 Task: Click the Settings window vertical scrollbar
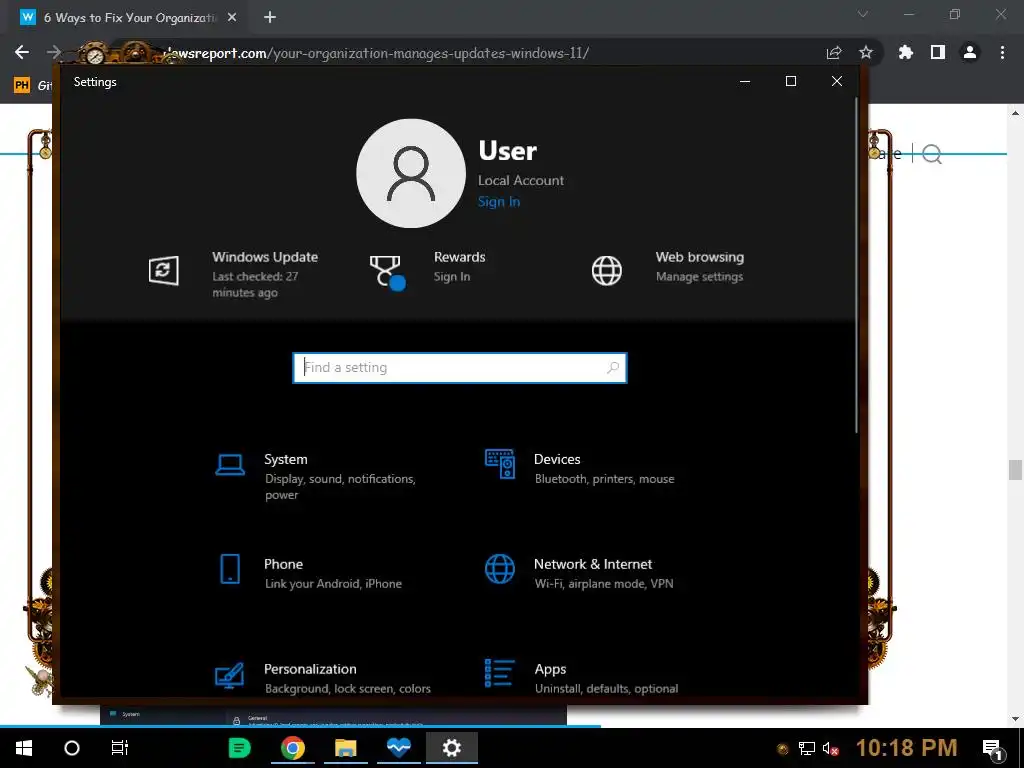tap(856, 264)
